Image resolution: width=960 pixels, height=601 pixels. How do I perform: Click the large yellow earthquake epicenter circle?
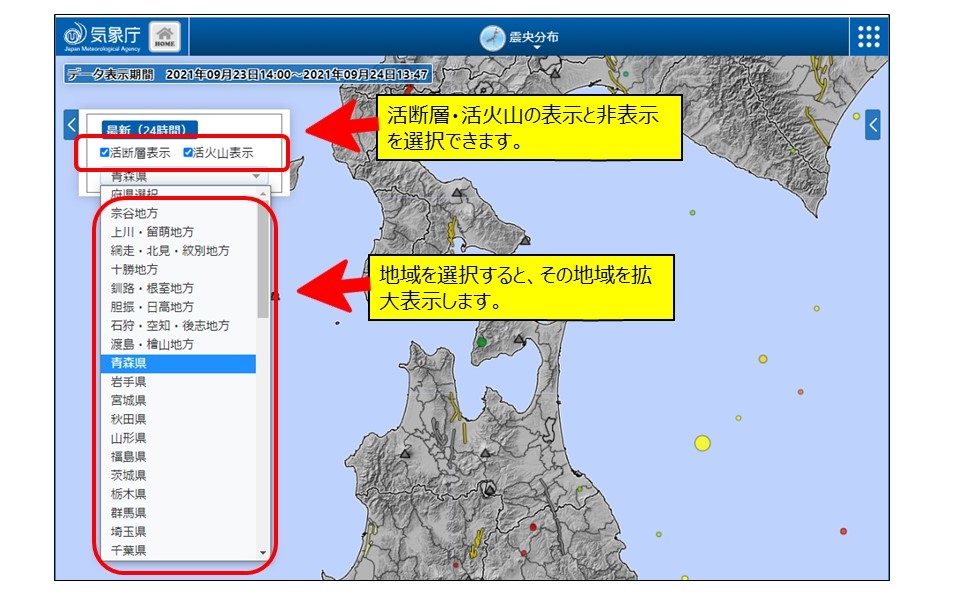pyautogui.click(x=702, y=443)
